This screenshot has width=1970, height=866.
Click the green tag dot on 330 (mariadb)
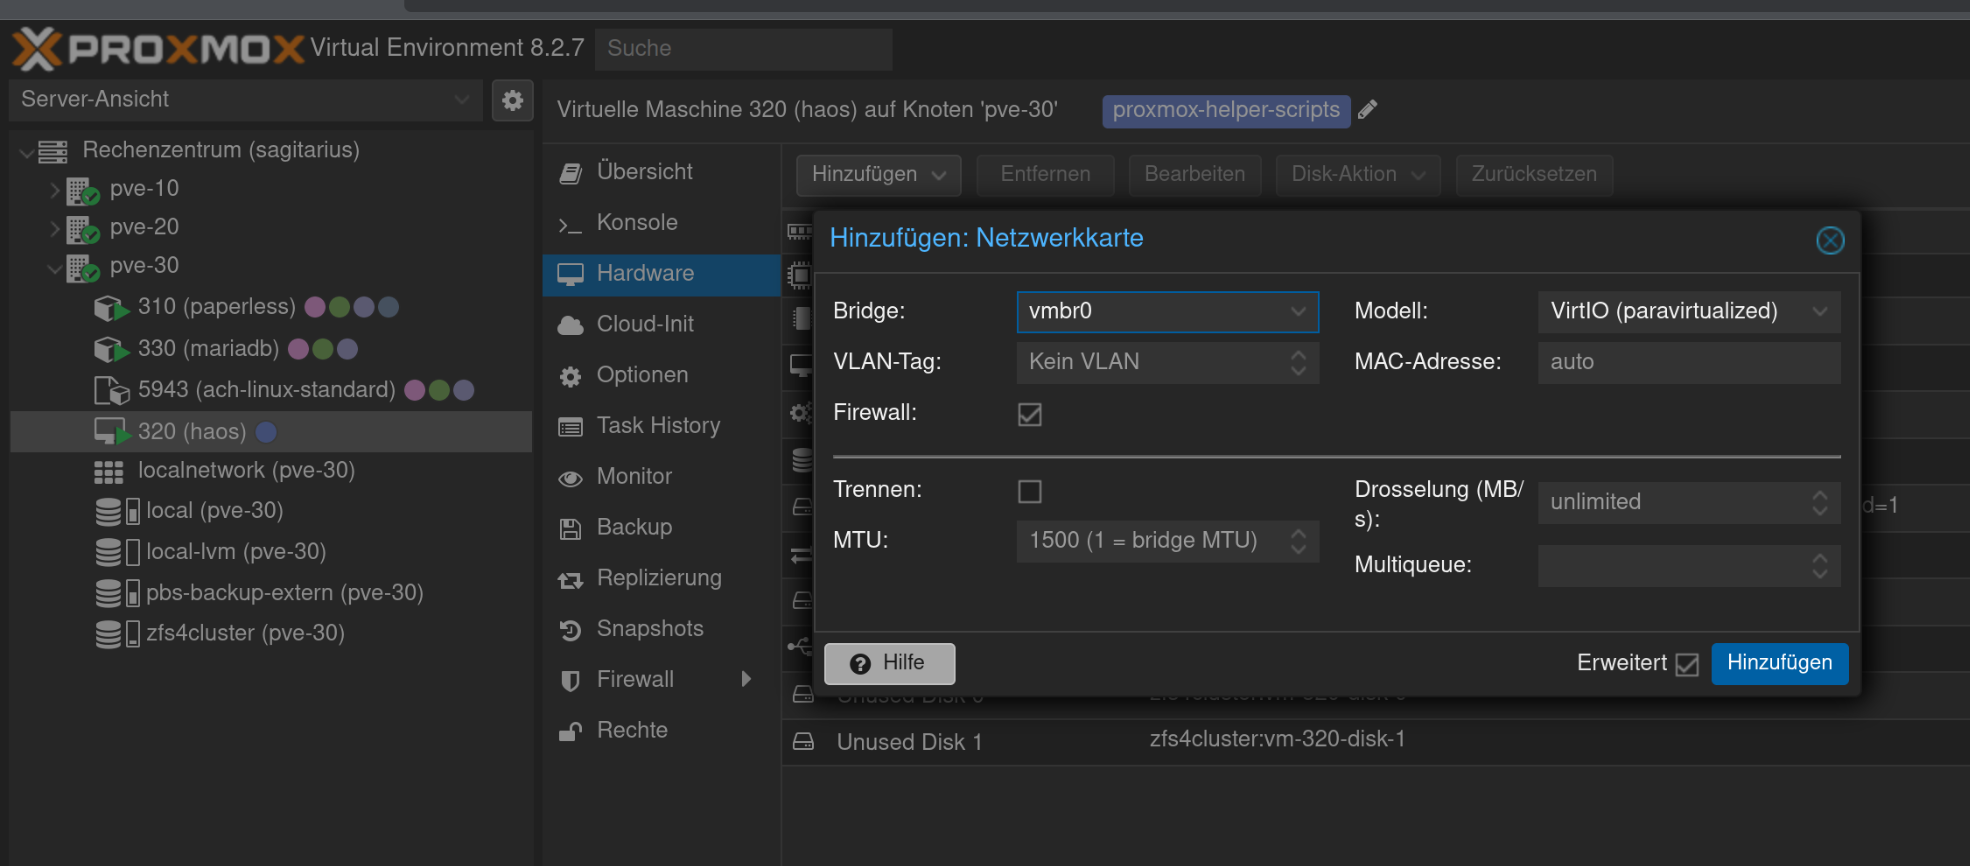[322, 349]
